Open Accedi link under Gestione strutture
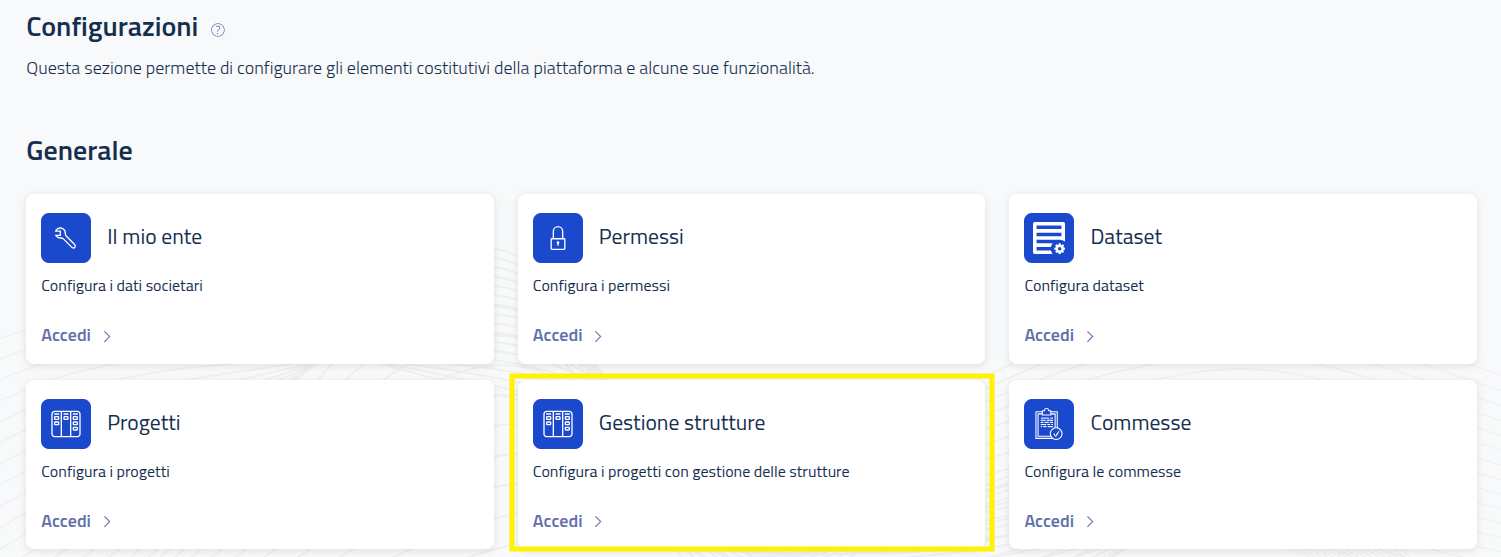 click(x=568, y=521)
